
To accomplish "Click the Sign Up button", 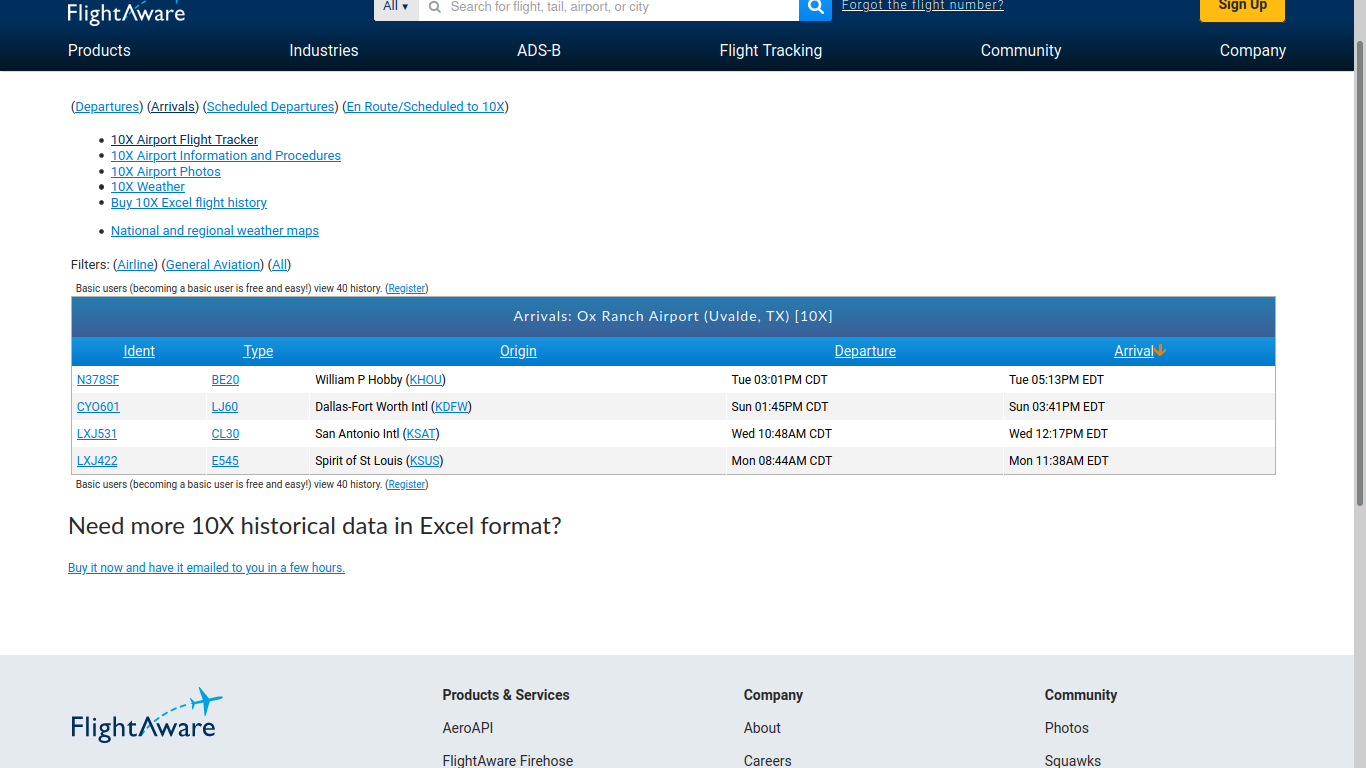I will pyautogui.click(x=1242, y=8).
